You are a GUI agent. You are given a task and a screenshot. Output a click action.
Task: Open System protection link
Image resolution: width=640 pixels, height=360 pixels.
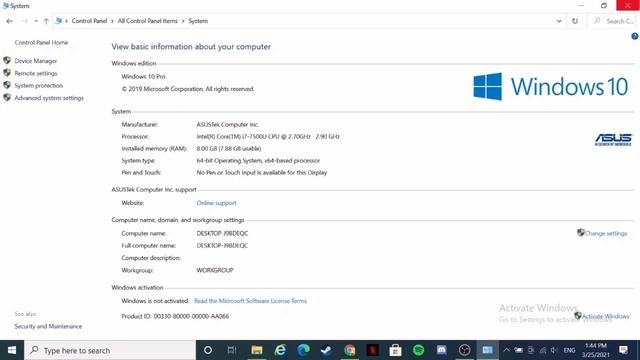[38, 86]
